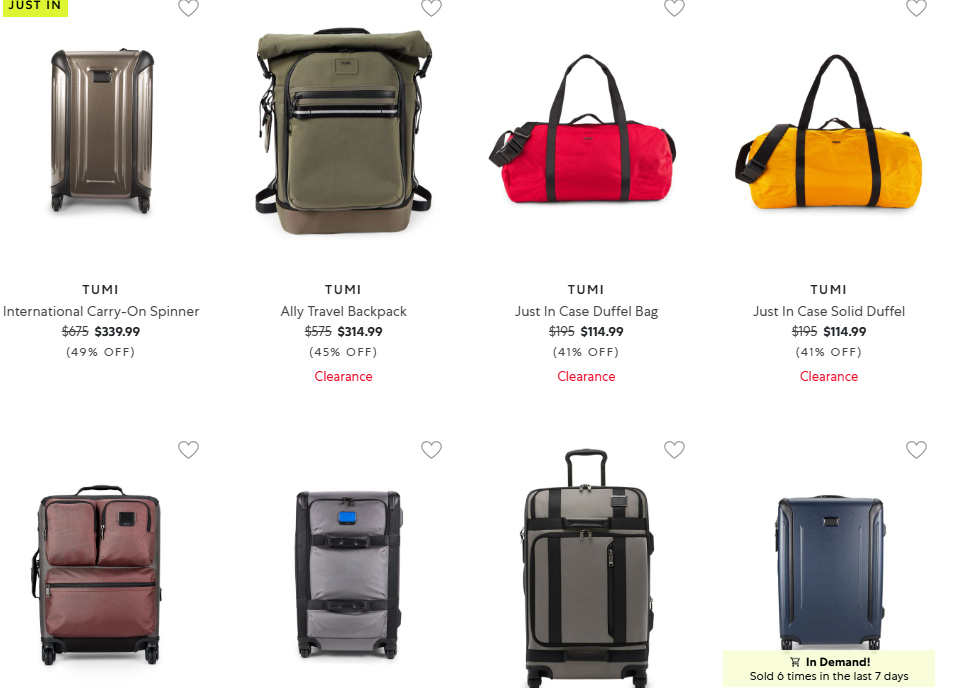Click the navy blue hard-shell suitcase image
This screenshot has height=688, width=957.
[x=830, y=574]
